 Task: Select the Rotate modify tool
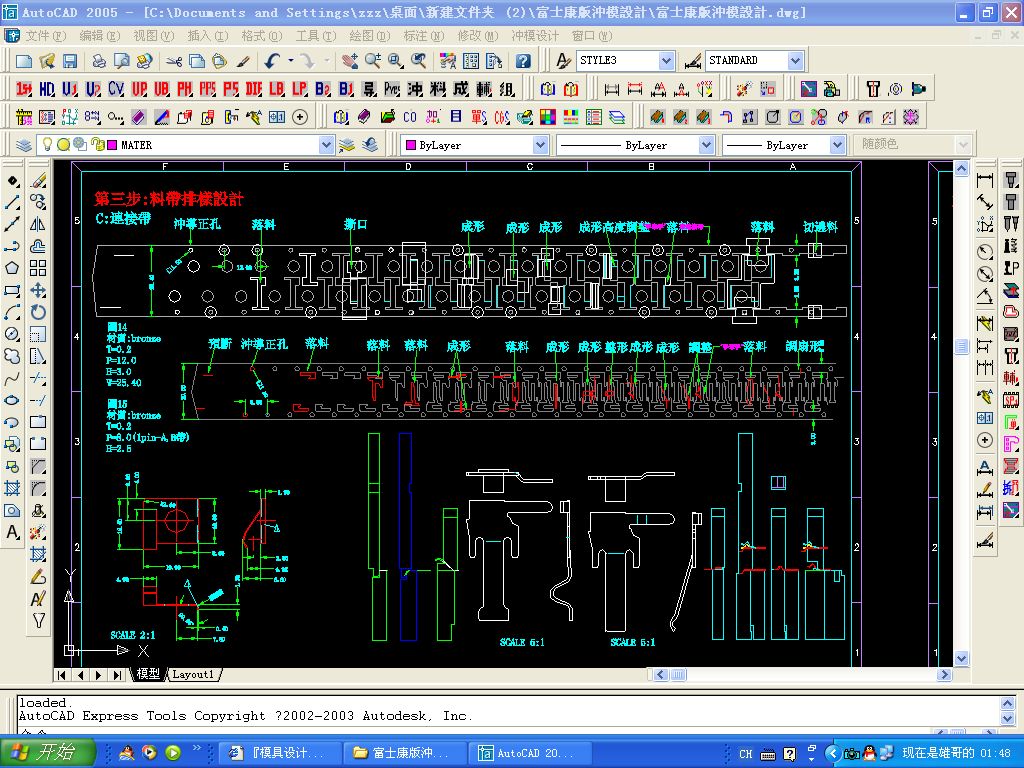coord(39,312)
